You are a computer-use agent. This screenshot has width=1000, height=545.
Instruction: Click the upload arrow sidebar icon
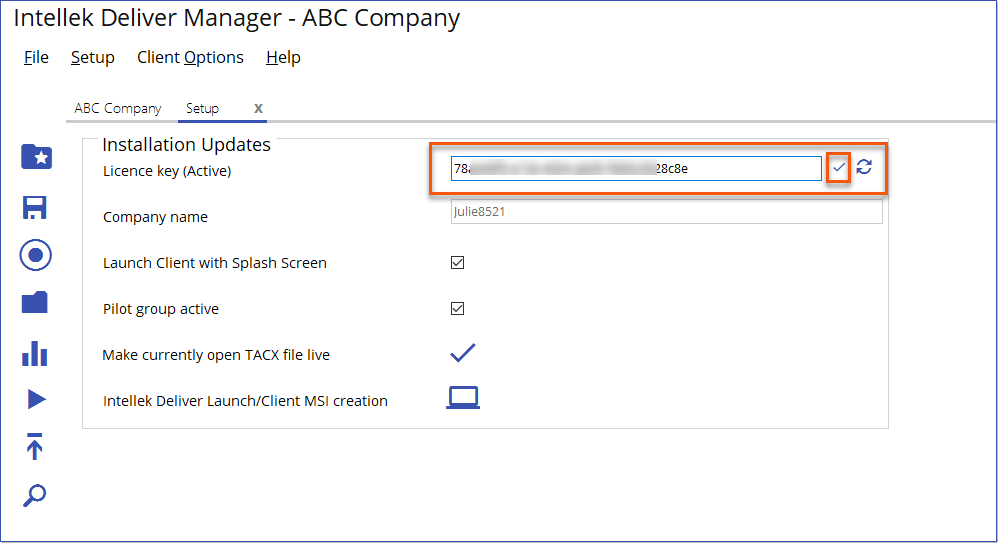(x=34, y=446)
